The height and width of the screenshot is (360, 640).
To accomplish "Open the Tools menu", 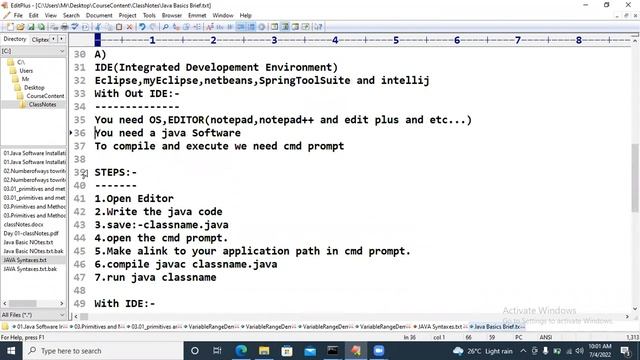I will 149,16.
